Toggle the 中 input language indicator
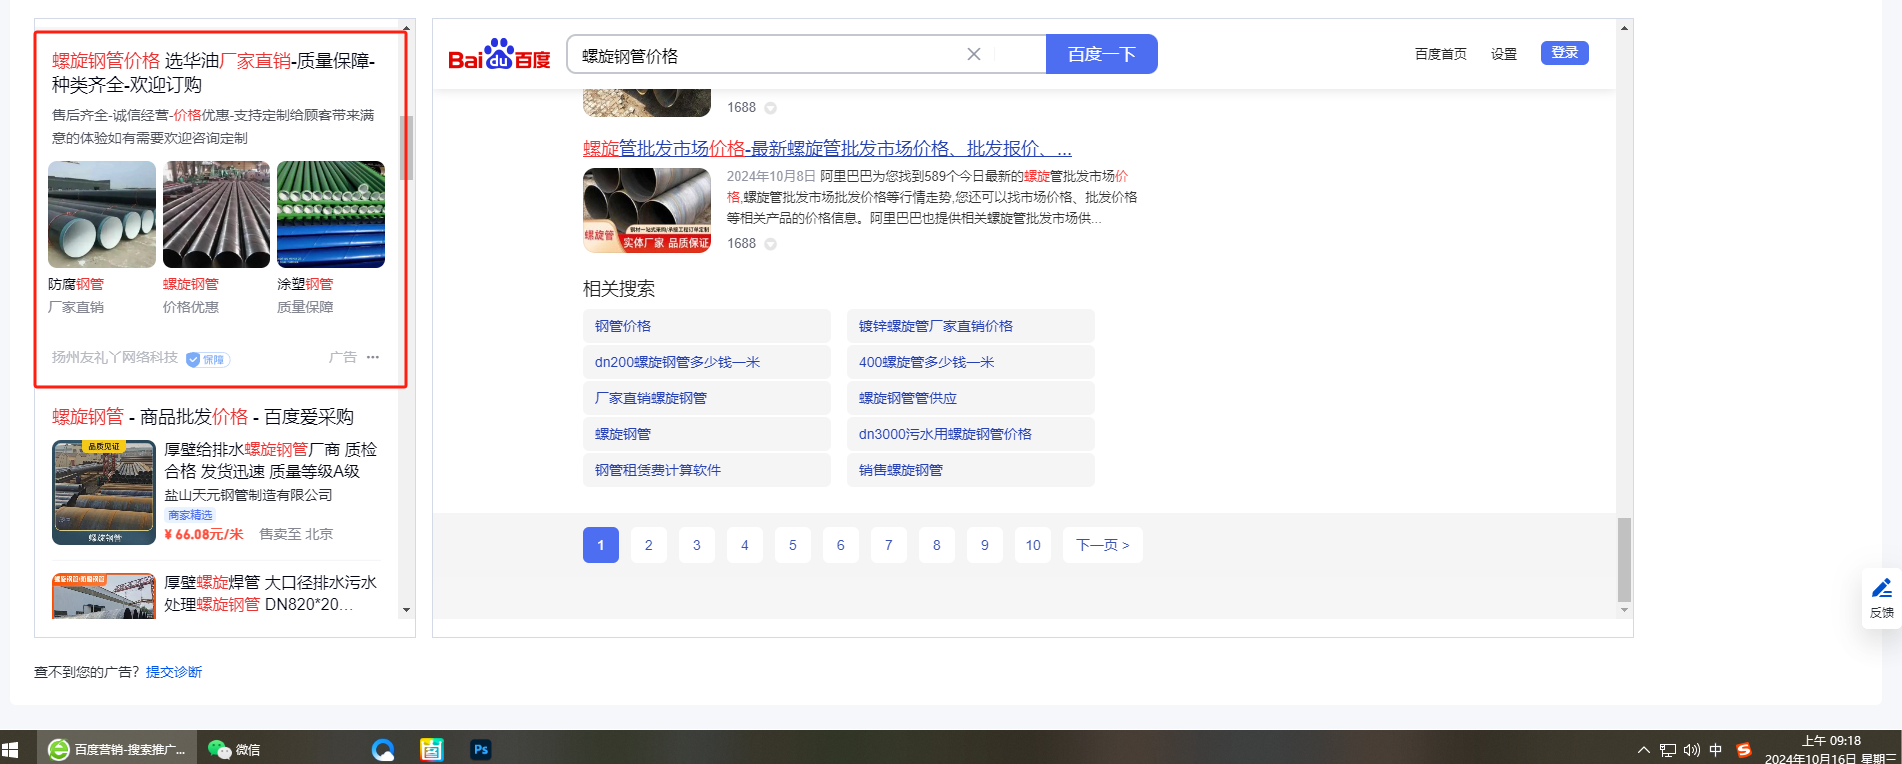The height and width of the screenshot is (764, 1902). tap(1716, 750)
